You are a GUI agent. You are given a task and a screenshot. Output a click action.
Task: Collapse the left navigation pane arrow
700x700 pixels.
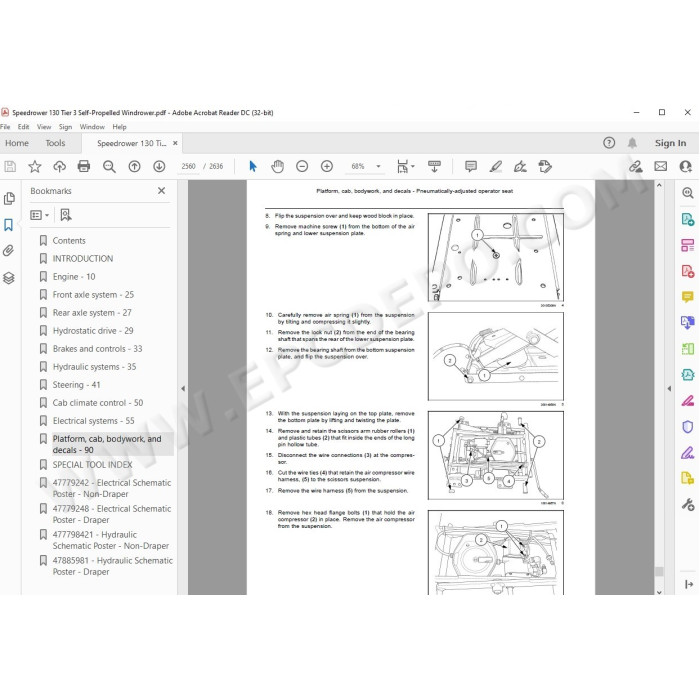click(x=183, y=388)
